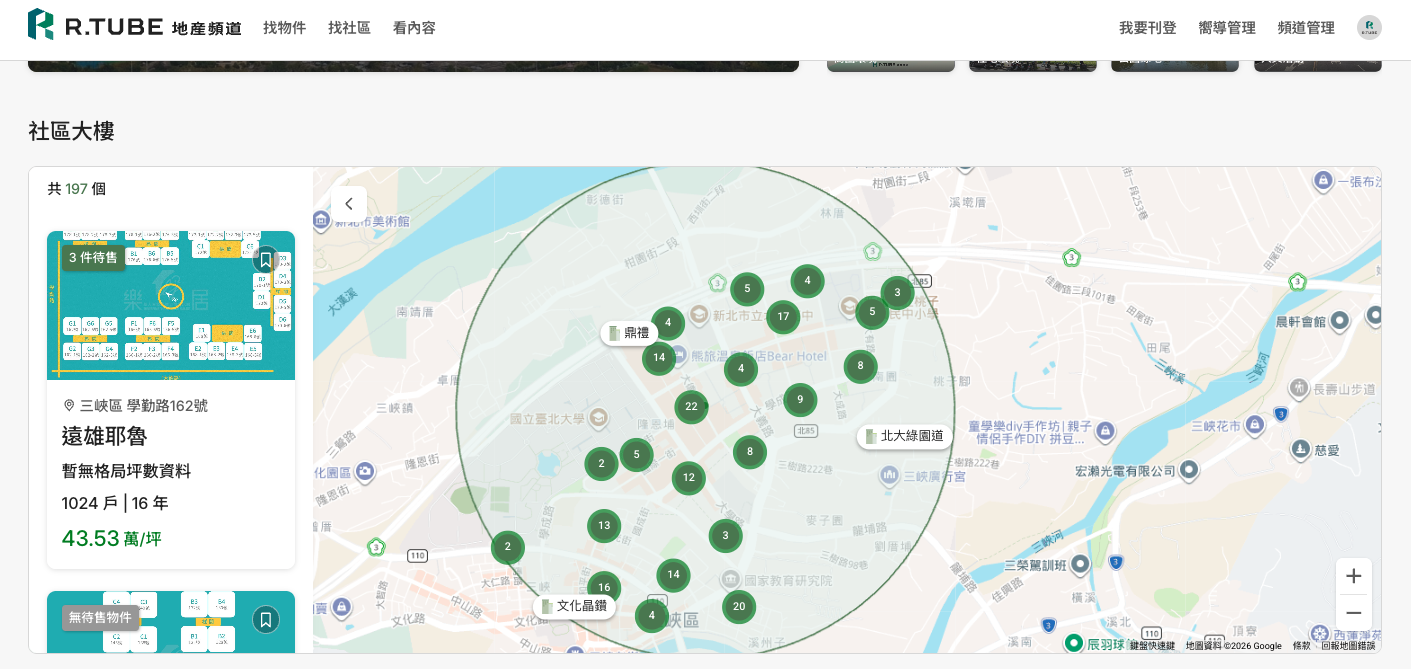
Task: Click the 新北市美術館 map pin
Action: pyautogui.click(x=322, y=221)
